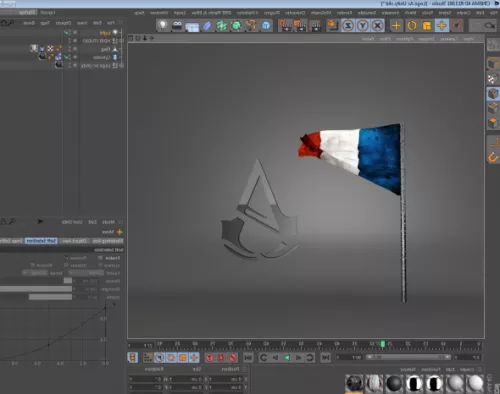Viewport: 500px width, 394px height.
Task: Click the live selection tool icon
Action: point(456,26)
